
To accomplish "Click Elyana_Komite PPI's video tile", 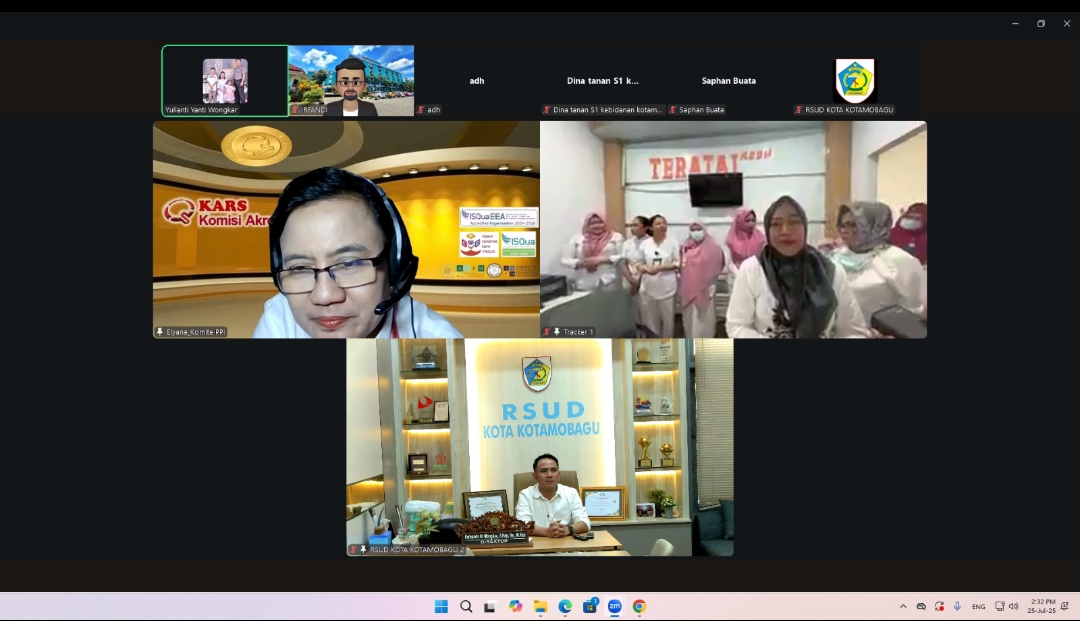I will [x=346, y=229].
